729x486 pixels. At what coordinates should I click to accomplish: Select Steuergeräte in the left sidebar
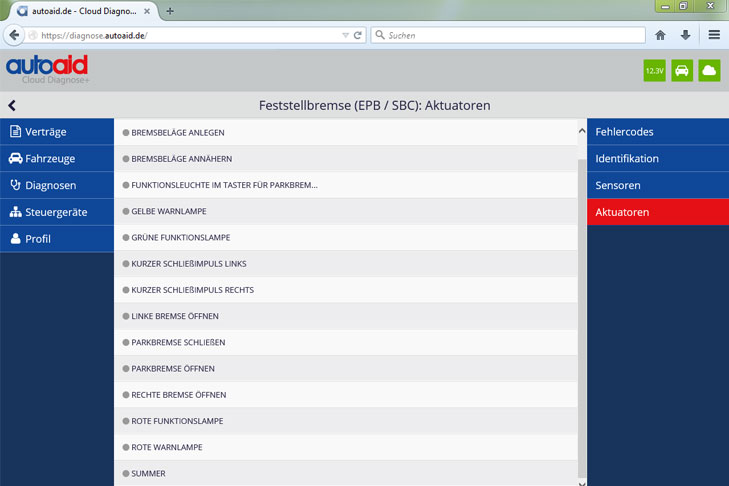(57, 212)
